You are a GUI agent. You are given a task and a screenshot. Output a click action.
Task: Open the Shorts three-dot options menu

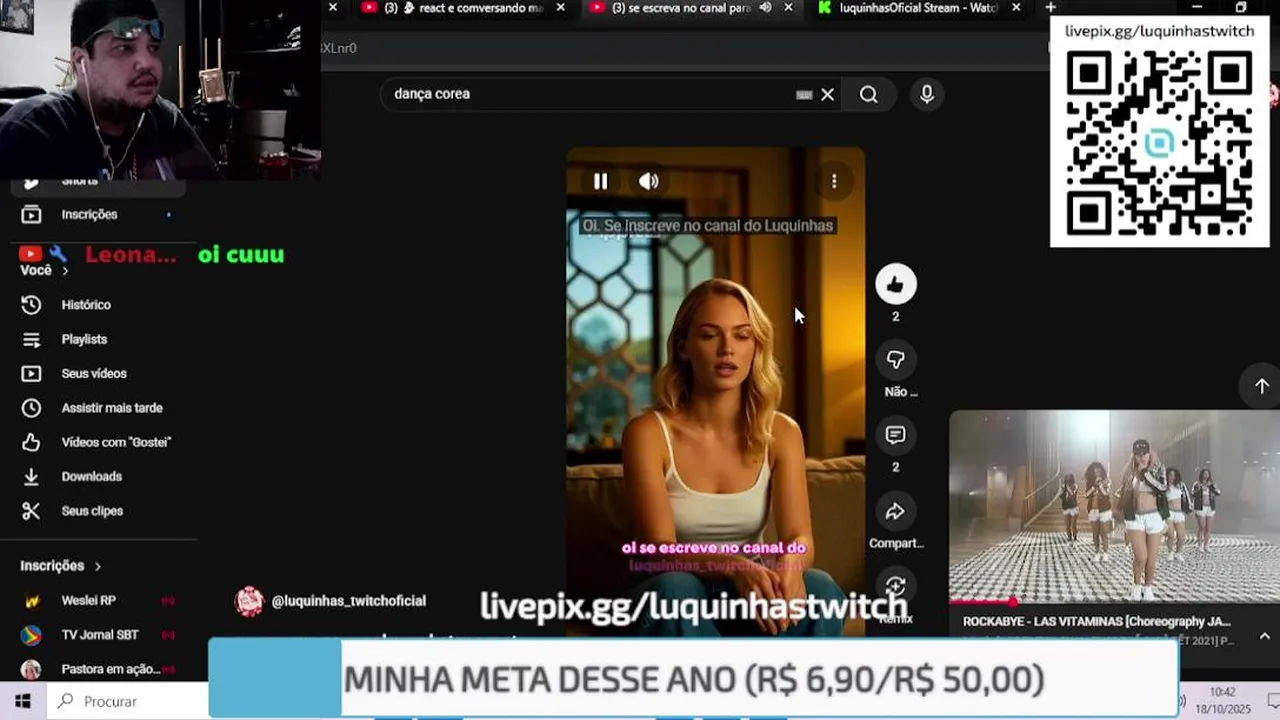[x=834, y=181]
